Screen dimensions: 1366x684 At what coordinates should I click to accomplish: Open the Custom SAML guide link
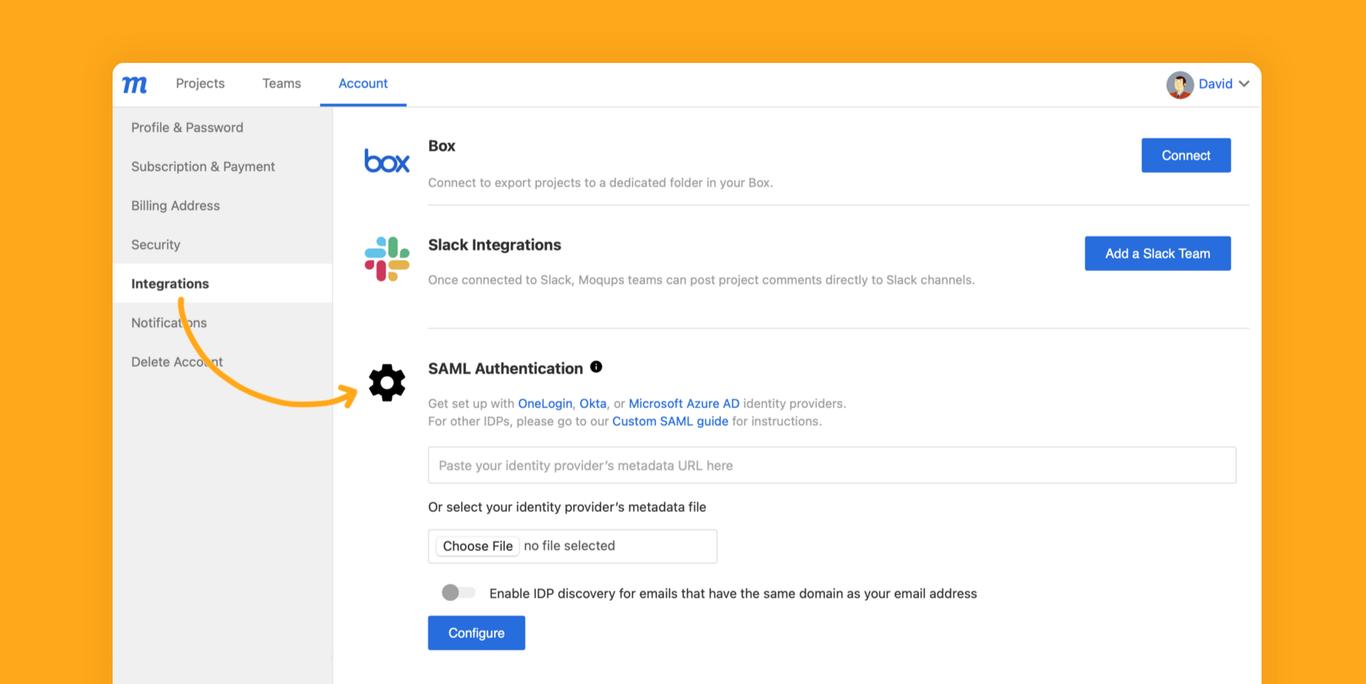pos(670,422)
